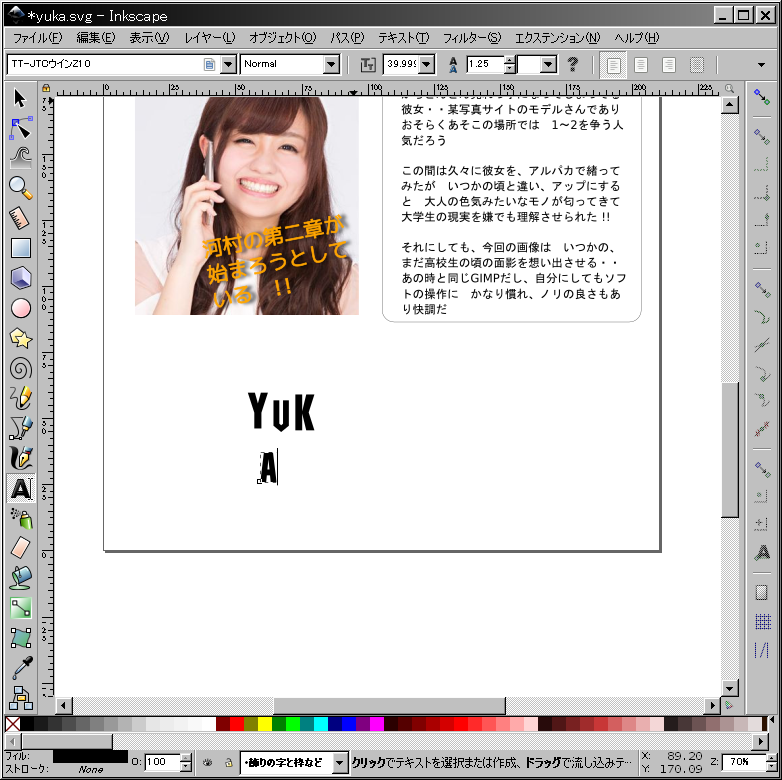
Task: Toggle current layer visibility eye
Action: 207,763
